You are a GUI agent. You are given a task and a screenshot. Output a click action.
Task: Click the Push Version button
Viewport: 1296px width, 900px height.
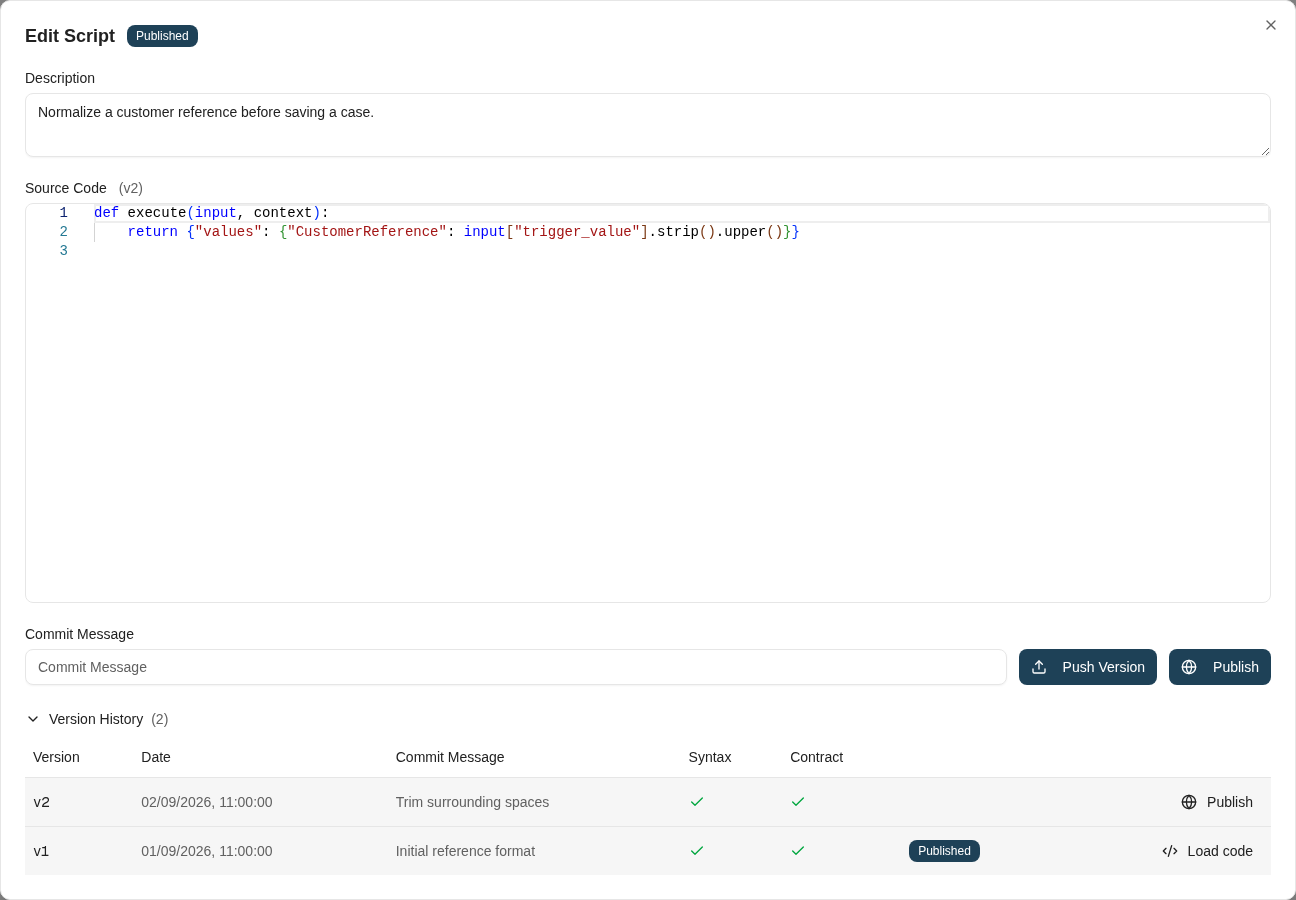click(x=1088, y=667)
